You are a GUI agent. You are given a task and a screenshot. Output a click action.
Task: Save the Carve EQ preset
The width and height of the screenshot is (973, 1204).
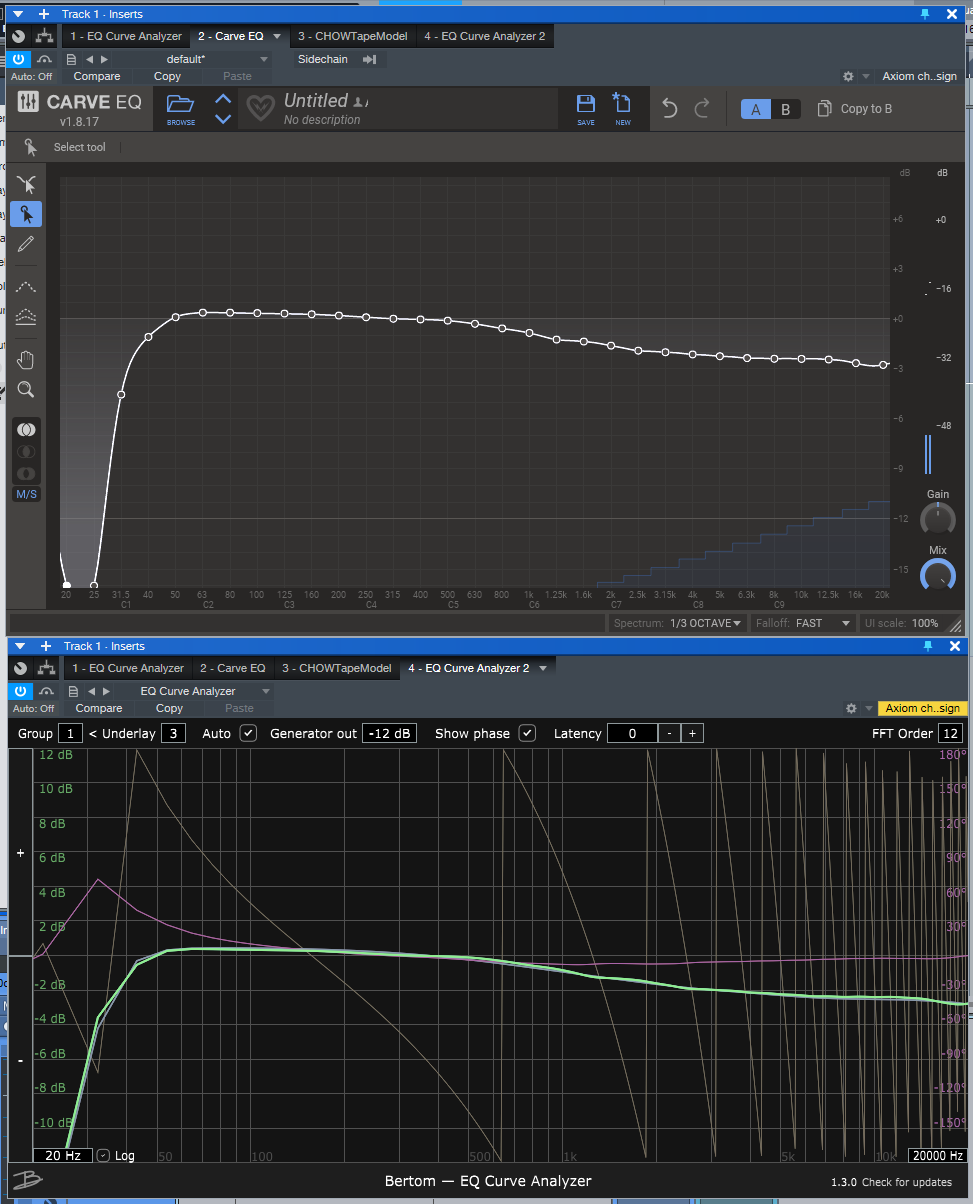point(586,108)
